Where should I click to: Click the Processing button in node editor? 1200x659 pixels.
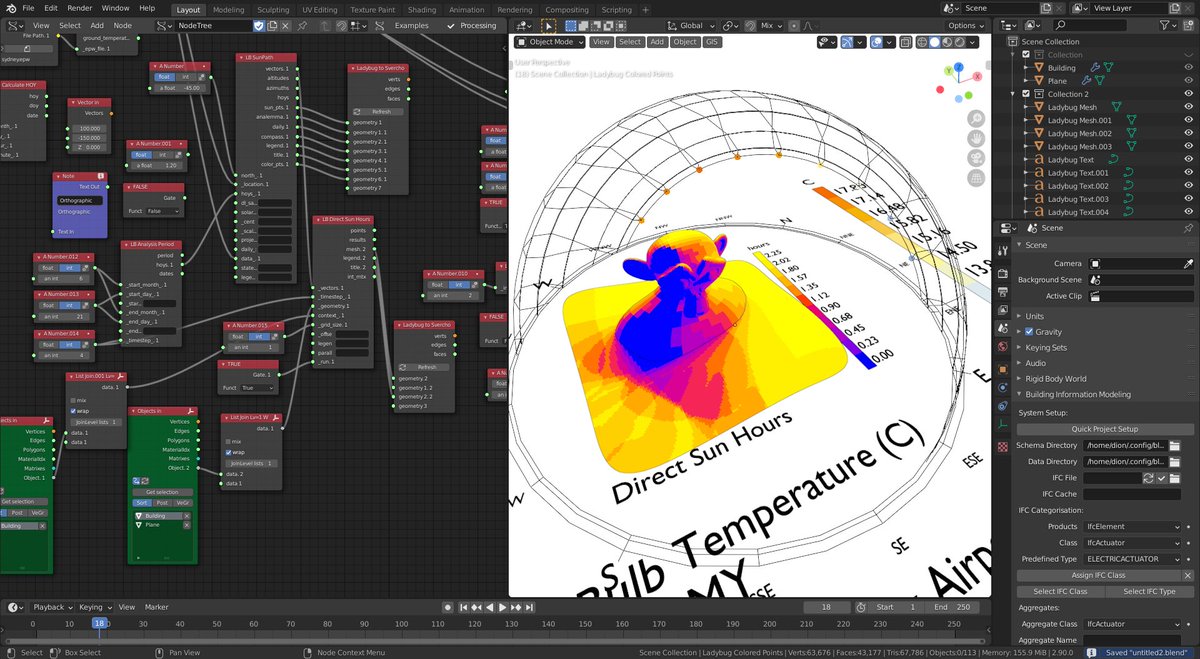[x=472, y=25]
